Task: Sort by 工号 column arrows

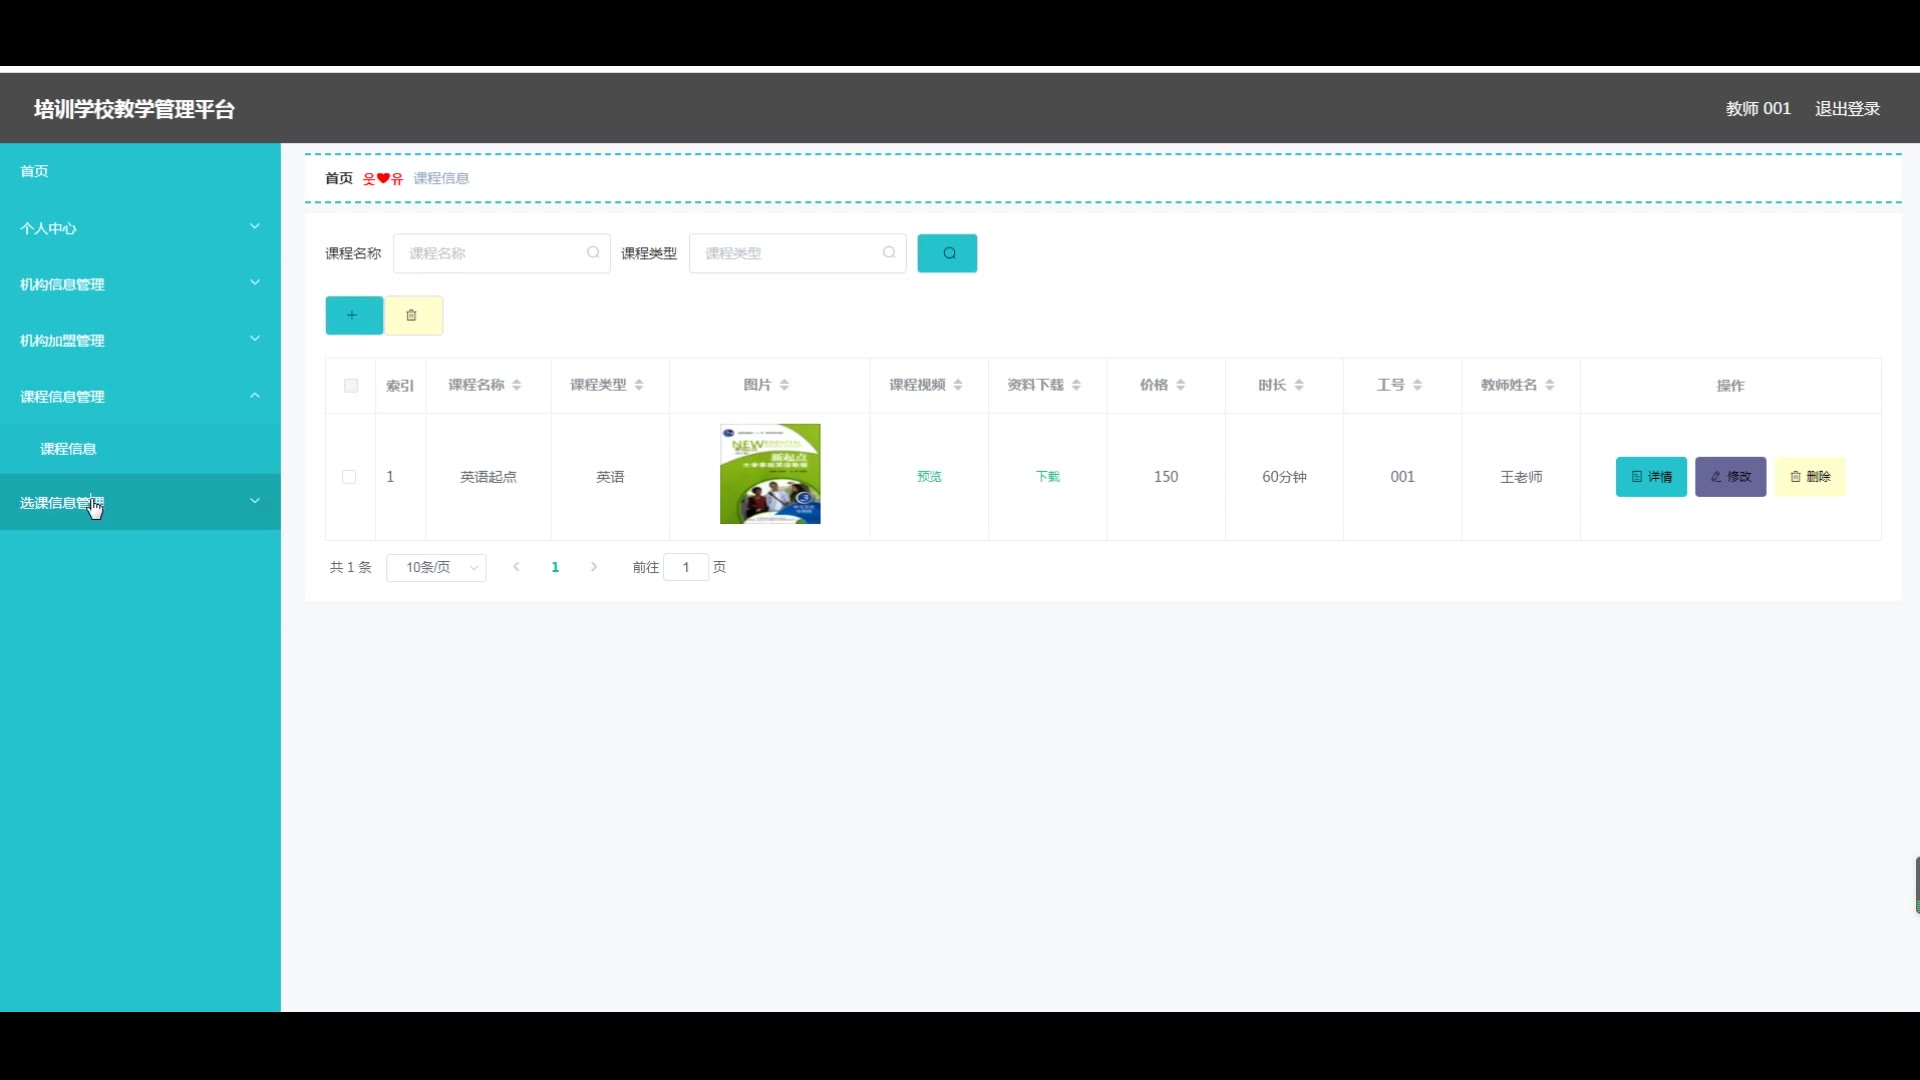Action: (x=1418, y=385)
